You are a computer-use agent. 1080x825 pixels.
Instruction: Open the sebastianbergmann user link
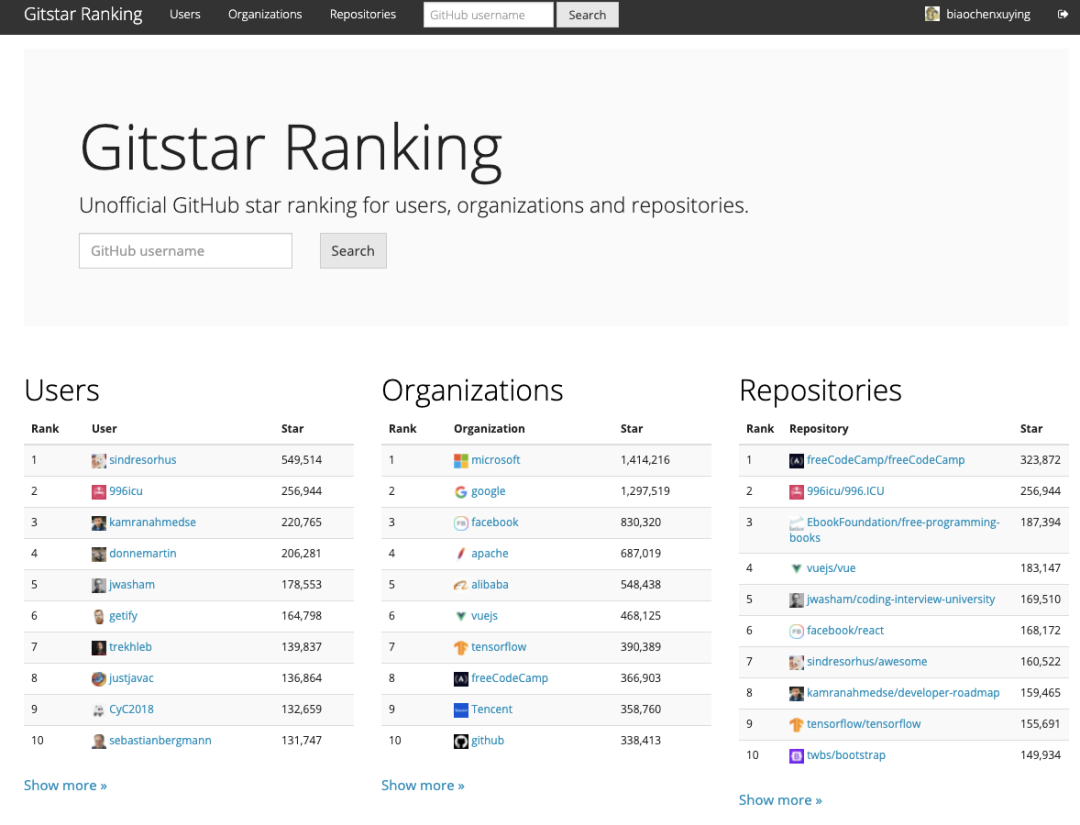pos(160,740)
